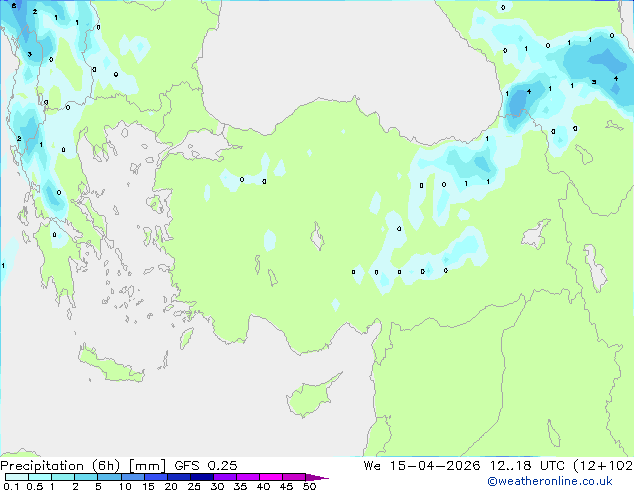Click the legend tick label '0.5'

click(35, 486)
